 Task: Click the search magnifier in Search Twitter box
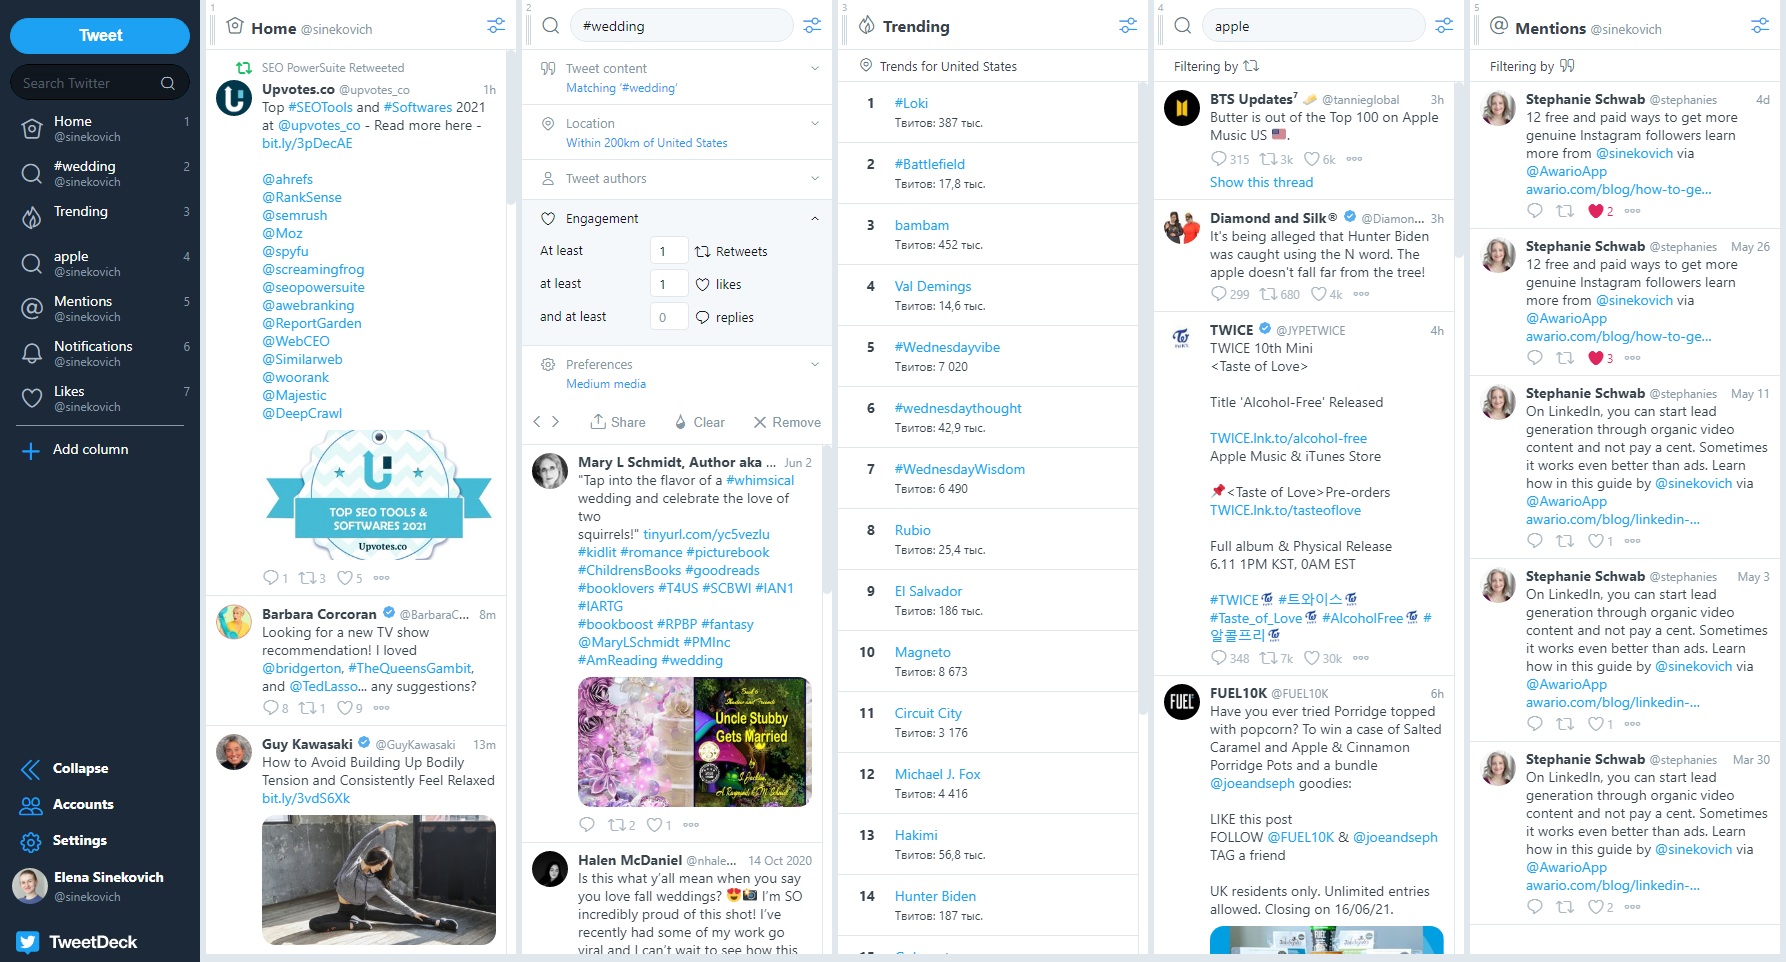coord(168,83)
